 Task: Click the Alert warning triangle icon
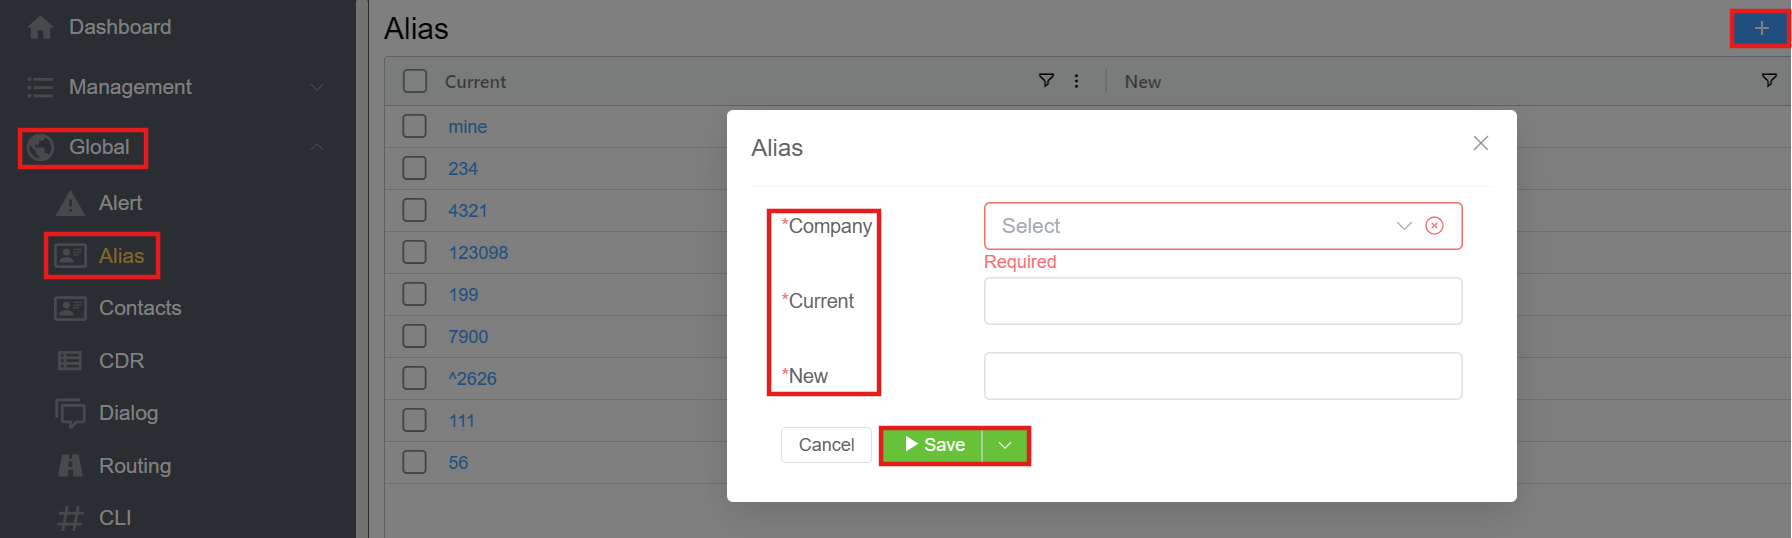click(x=70, y=203)
